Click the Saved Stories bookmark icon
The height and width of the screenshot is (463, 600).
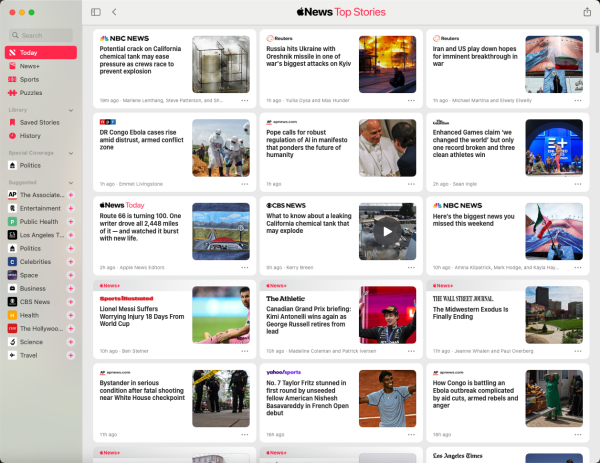tap(12, 122)
